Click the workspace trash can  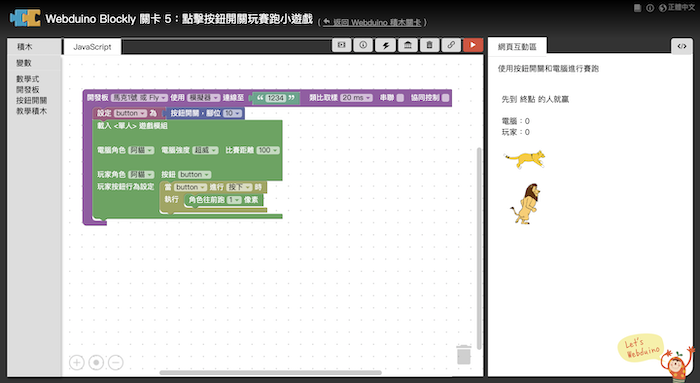(x=464, y=354)
